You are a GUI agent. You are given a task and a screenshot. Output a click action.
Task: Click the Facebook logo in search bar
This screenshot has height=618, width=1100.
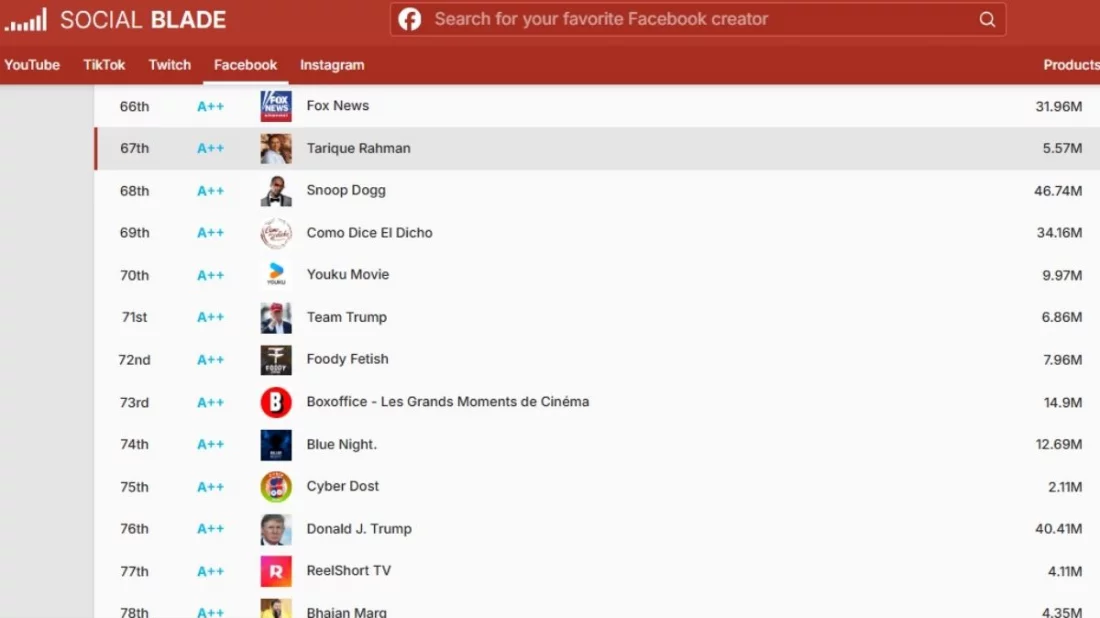click(x=410, y=19)
